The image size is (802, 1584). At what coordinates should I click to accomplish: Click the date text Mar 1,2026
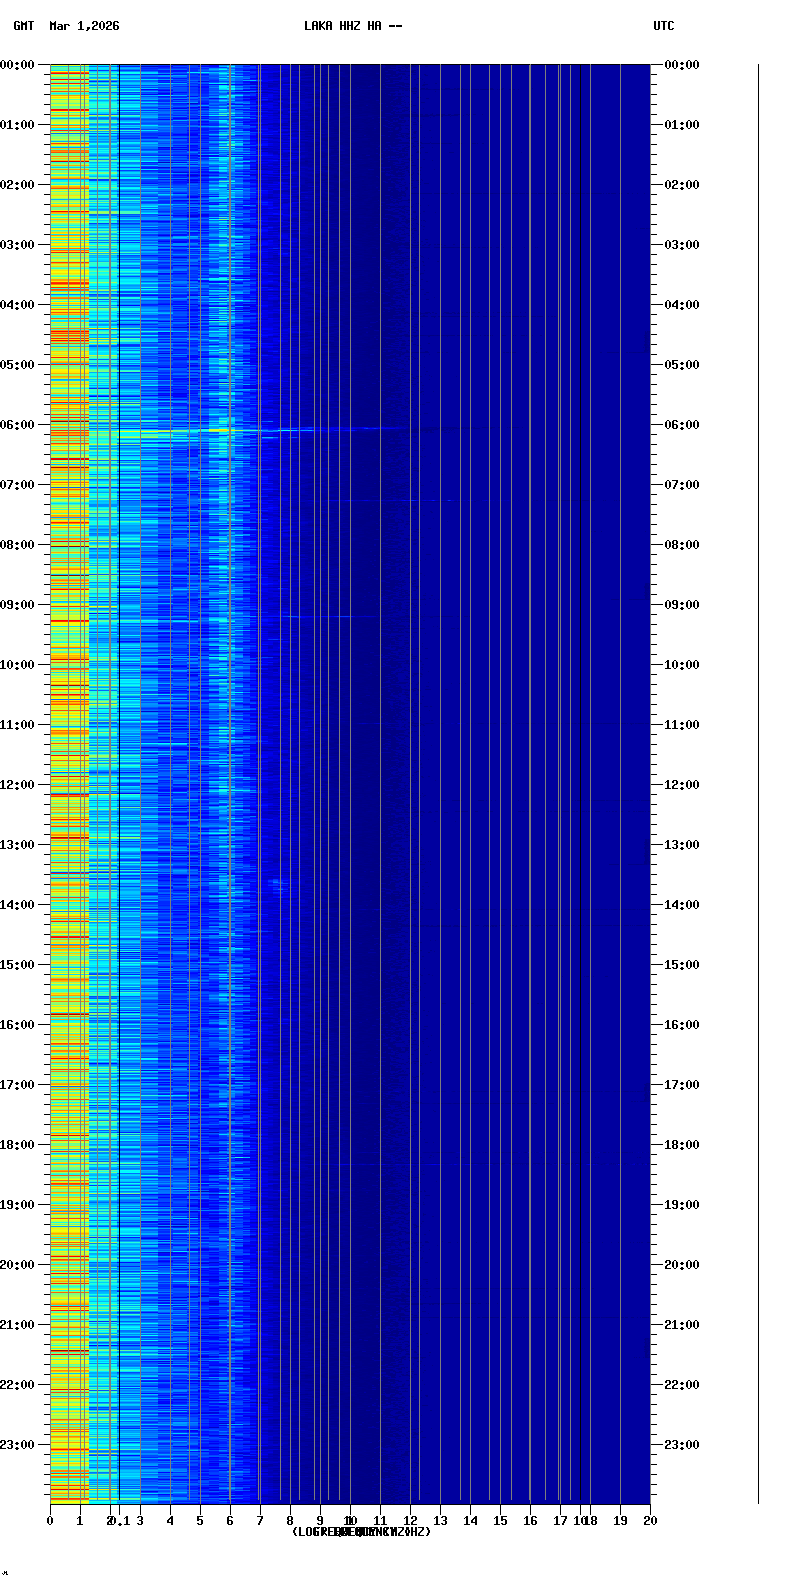click(84, 26)
